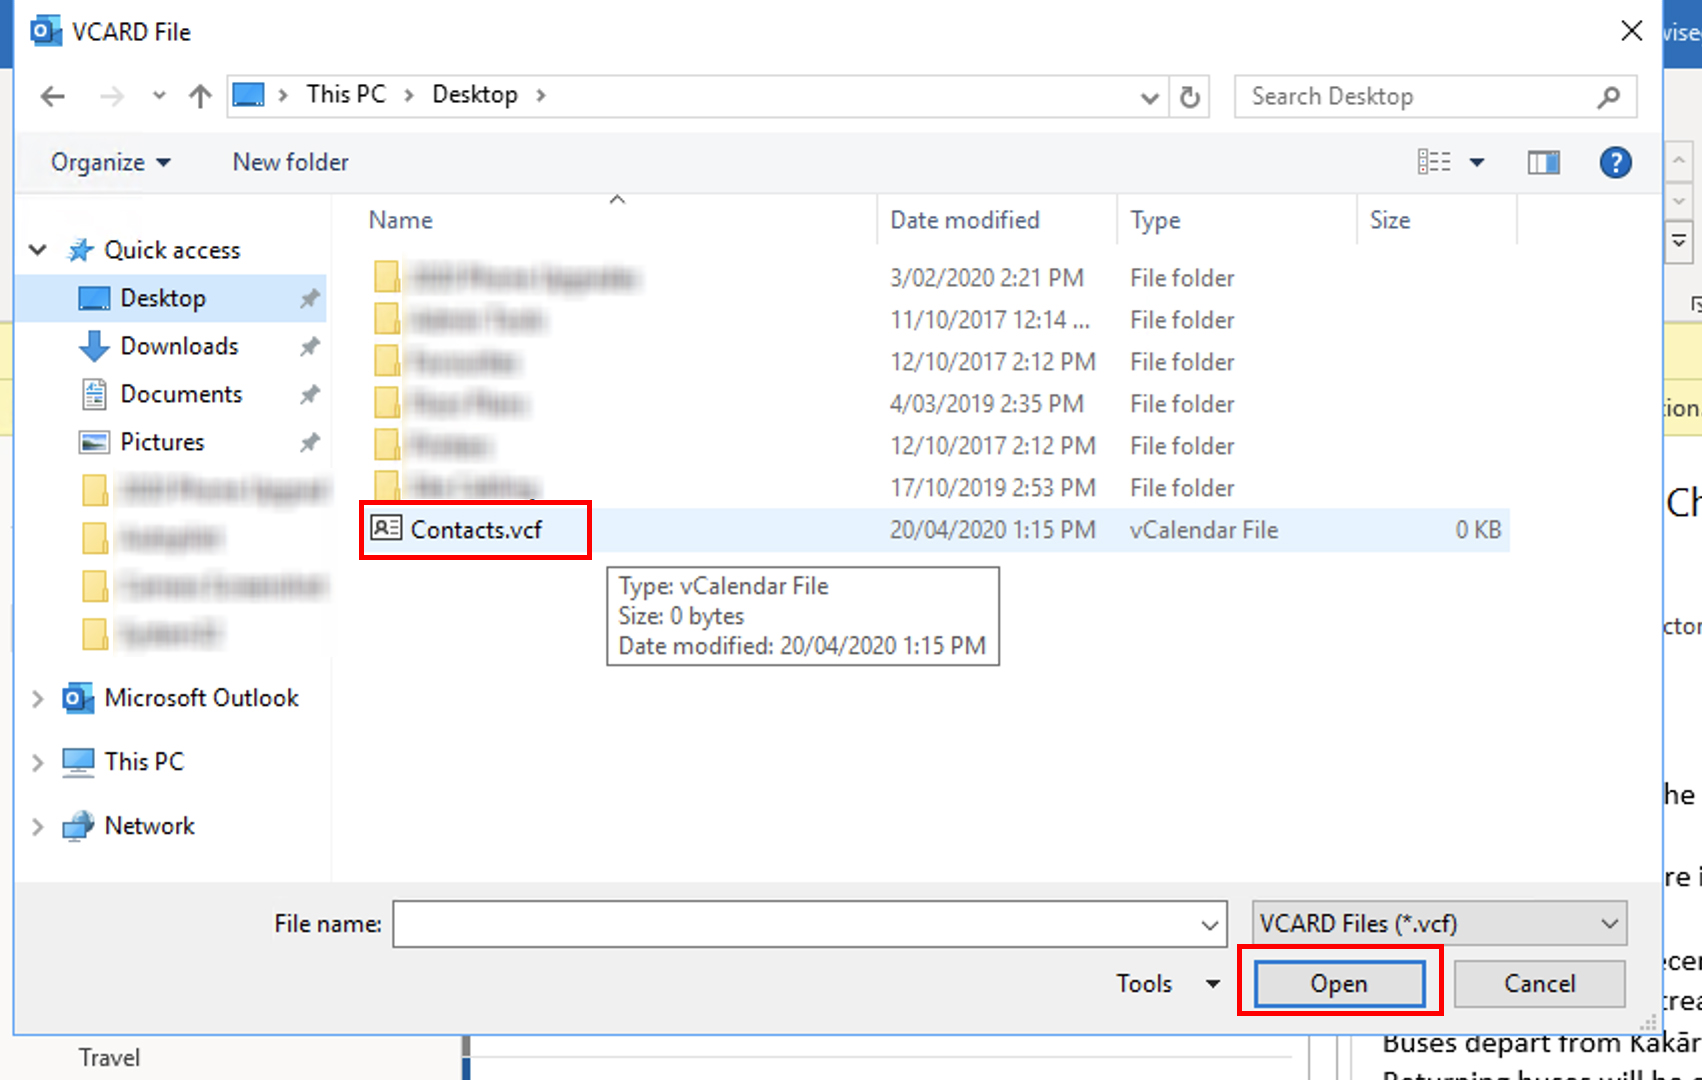Viewport: 1702px width, 1080px height.
Task: Select This PC in address breadcrumb
Action: [346, 94]
